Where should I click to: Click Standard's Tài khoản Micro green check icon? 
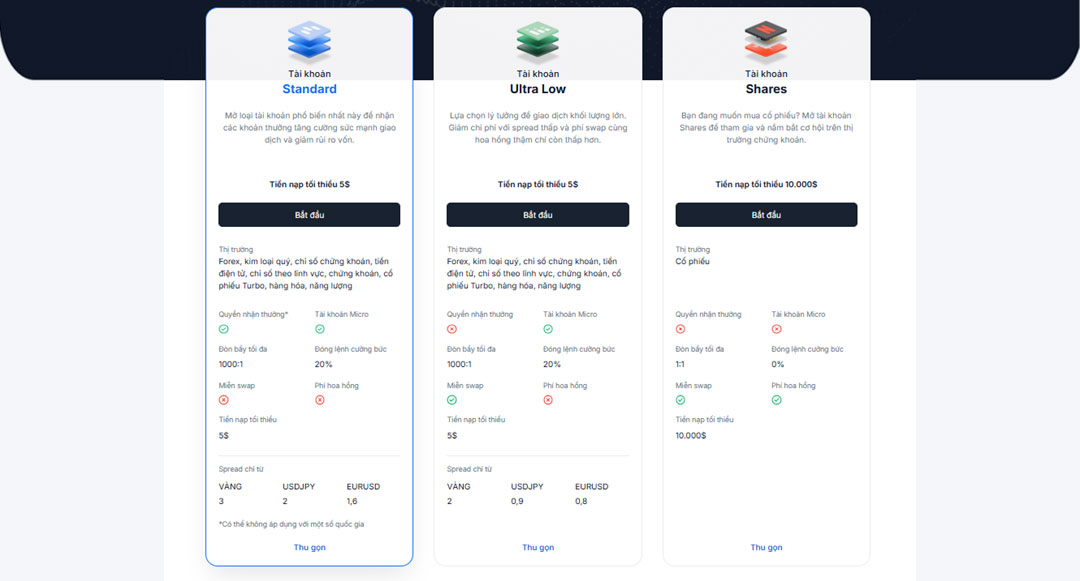point(320,329)
